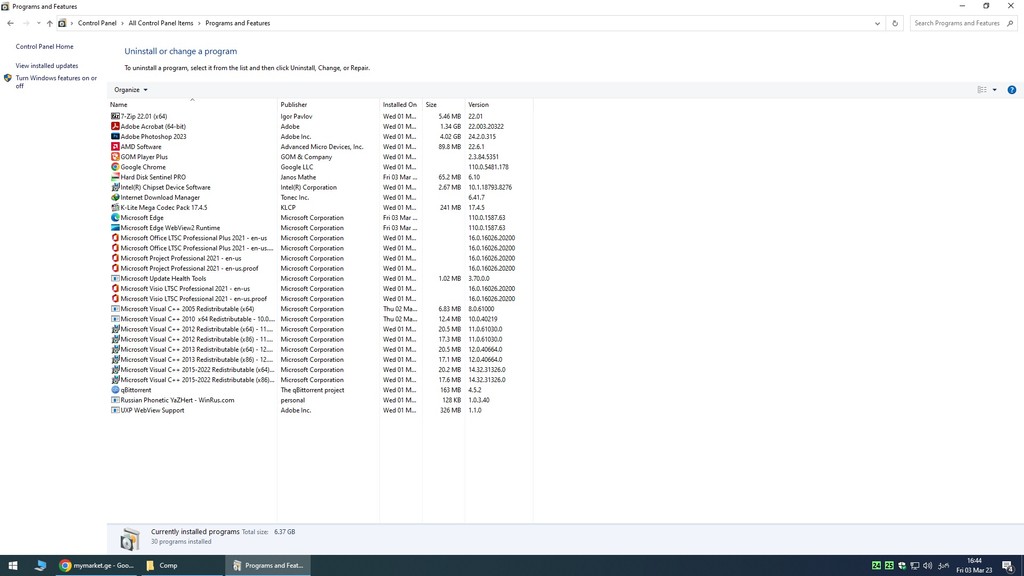Click version 110.0.5481.178 cell
This screenshot has height=576, width=1024.
click(x=488, y=167)
